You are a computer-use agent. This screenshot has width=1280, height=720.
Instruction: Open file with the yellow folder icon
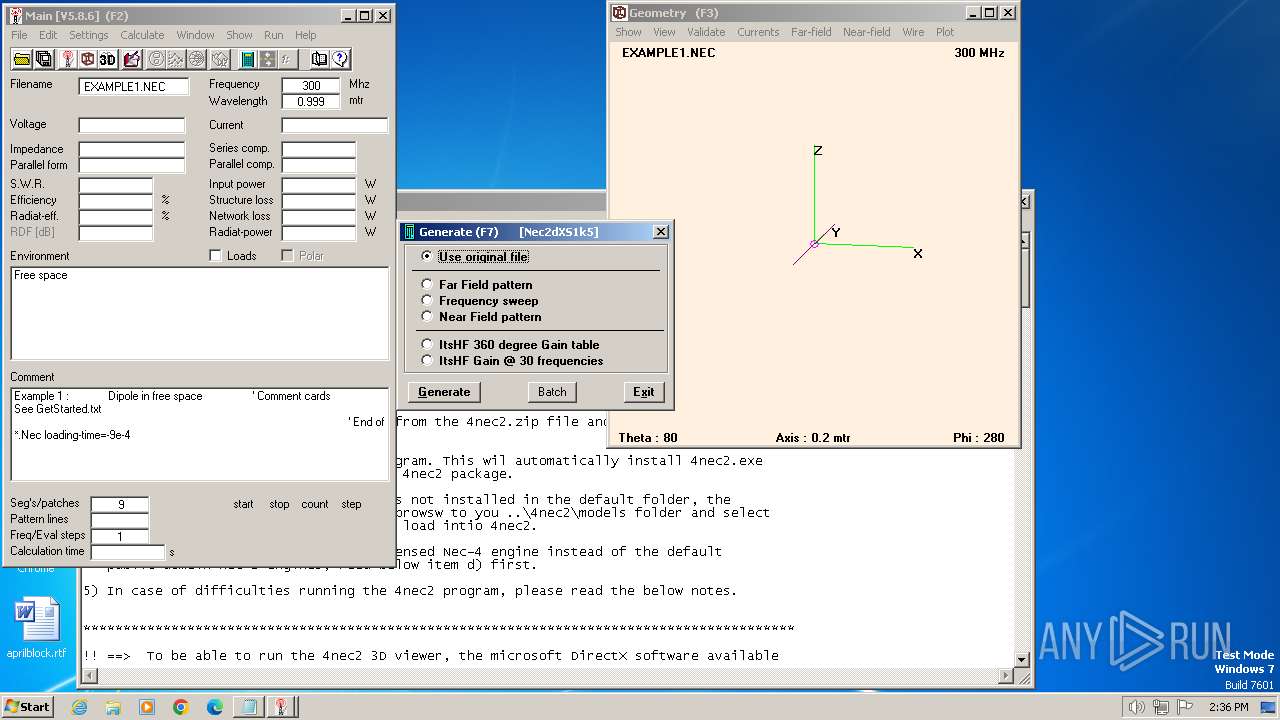point(22,59)
